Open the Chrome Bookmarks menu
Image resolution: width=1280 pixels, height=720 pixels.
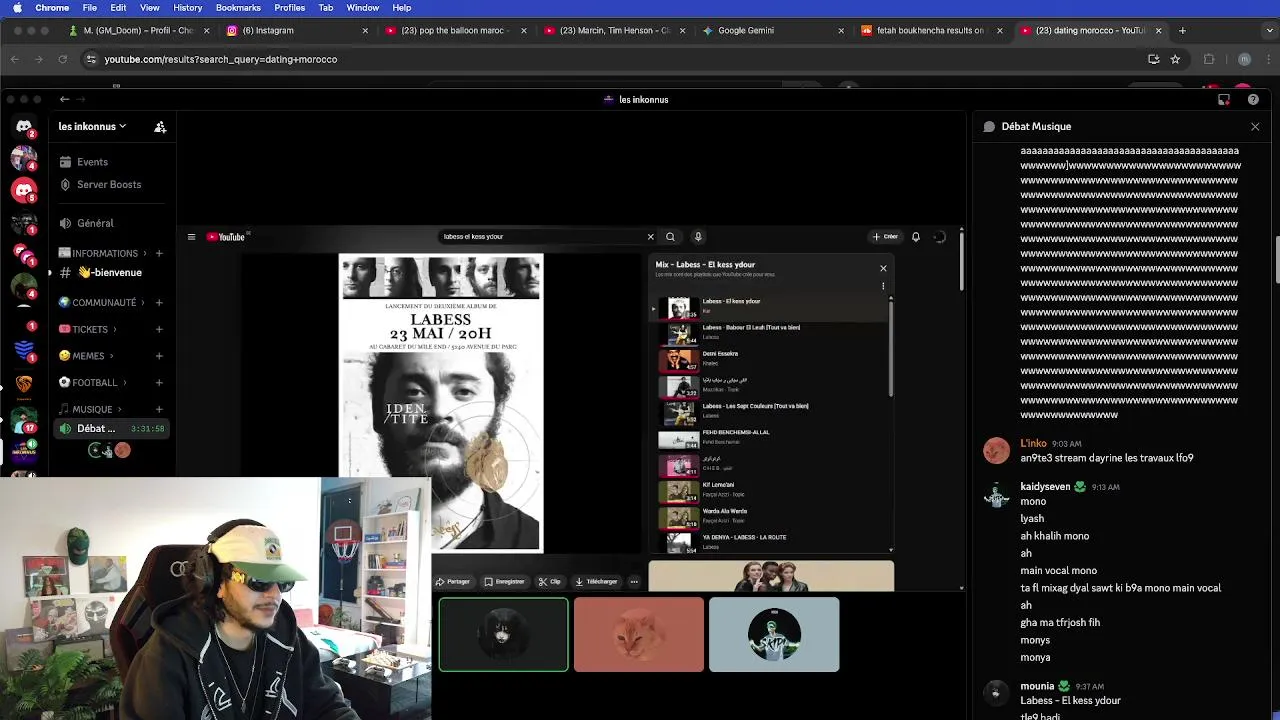(x=238, y=7)
